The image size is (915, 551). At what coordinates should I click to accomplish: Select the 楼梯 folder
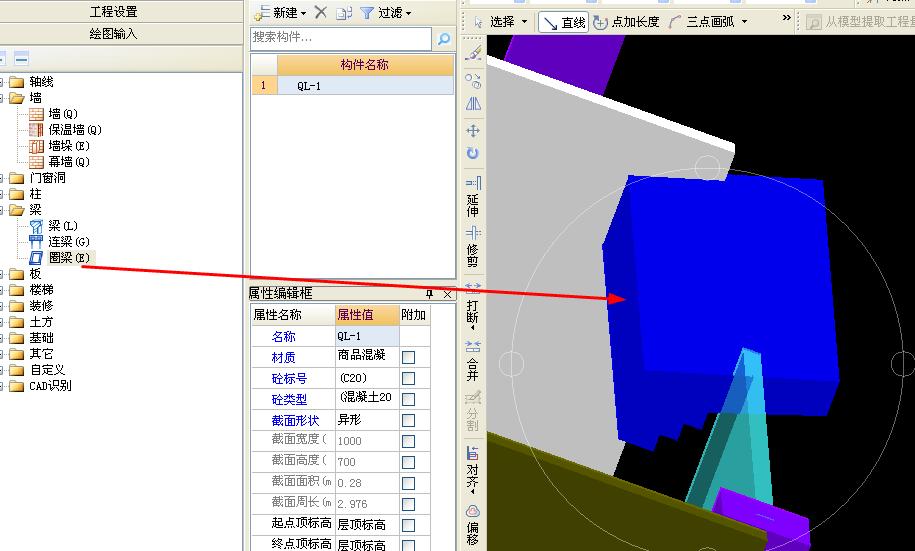tap(41, 290)
